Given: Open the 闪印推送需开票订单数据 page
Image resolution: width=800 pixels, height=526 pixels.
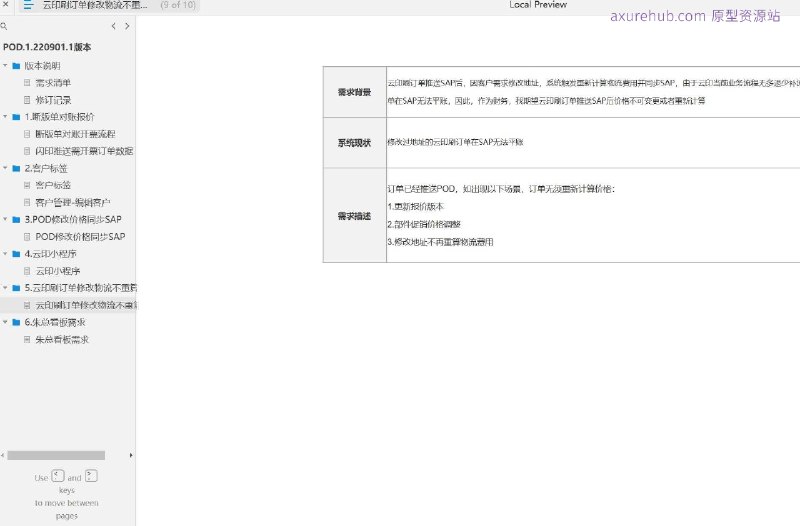Looking at the screenshot, I should point(84,151).
